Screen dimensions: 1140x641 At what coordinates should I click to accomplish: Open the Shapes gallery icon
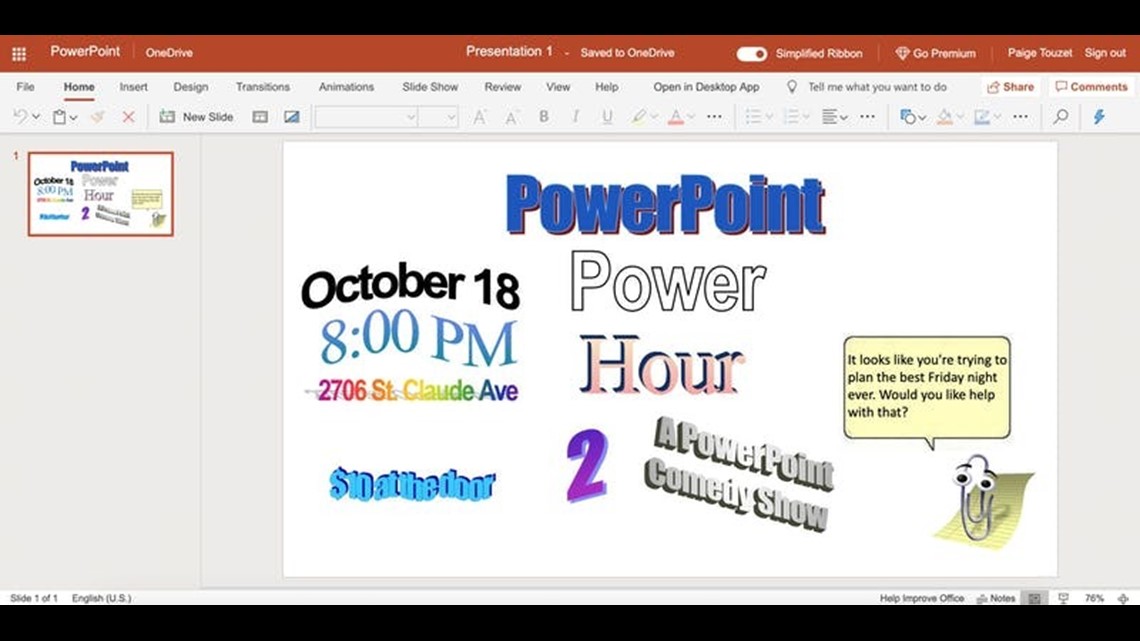tap(907, 116)
